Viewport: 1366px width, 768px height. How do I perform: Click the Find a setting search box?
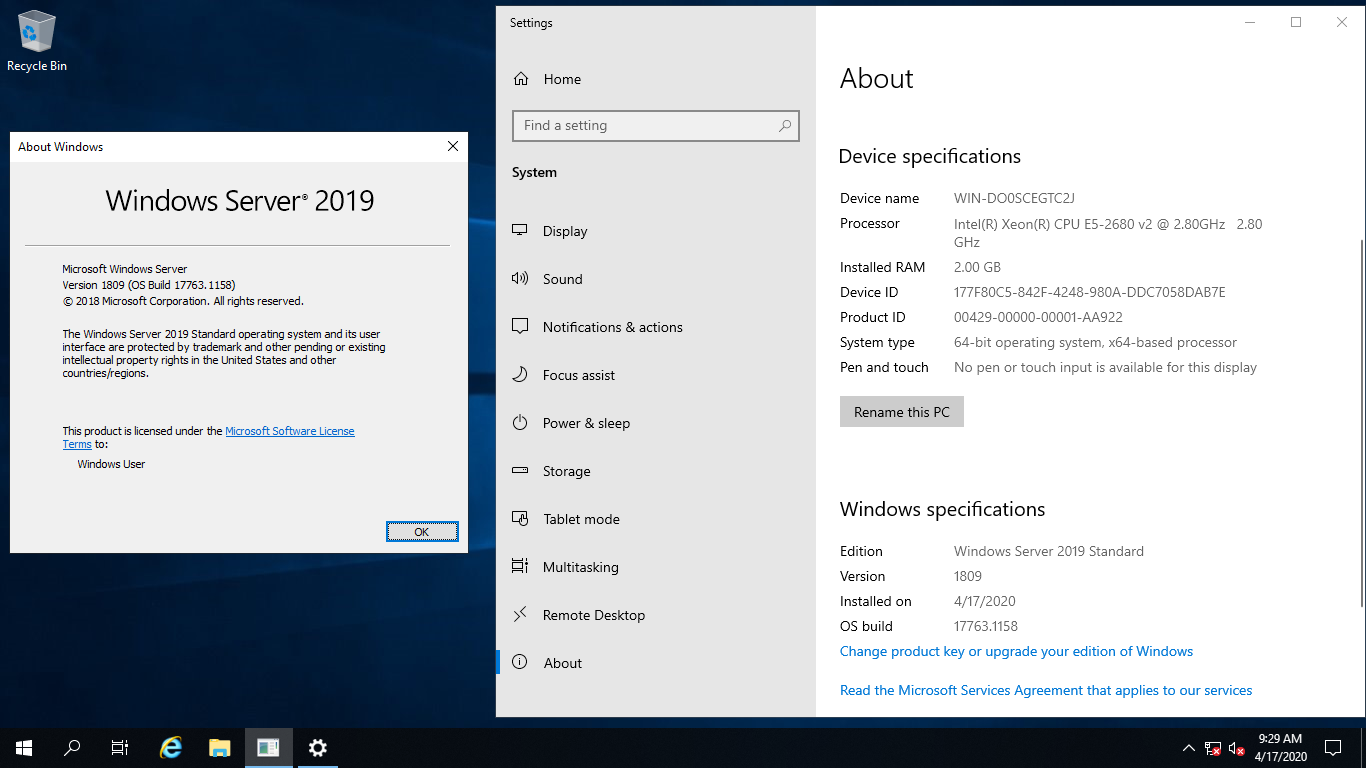[x=656, y=126]
